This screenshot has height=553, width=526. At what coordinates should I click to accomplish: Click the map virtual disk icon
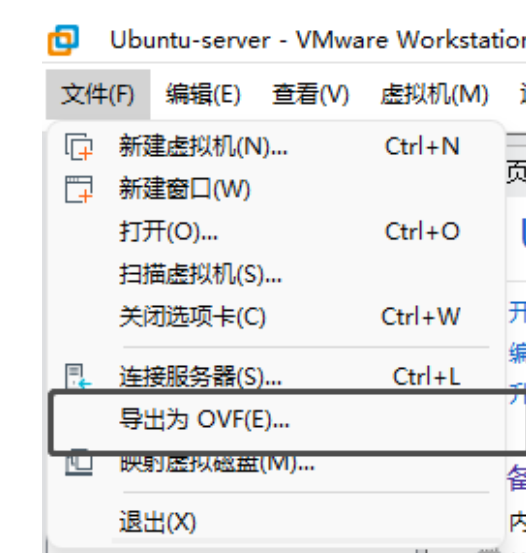pos(79,462)
